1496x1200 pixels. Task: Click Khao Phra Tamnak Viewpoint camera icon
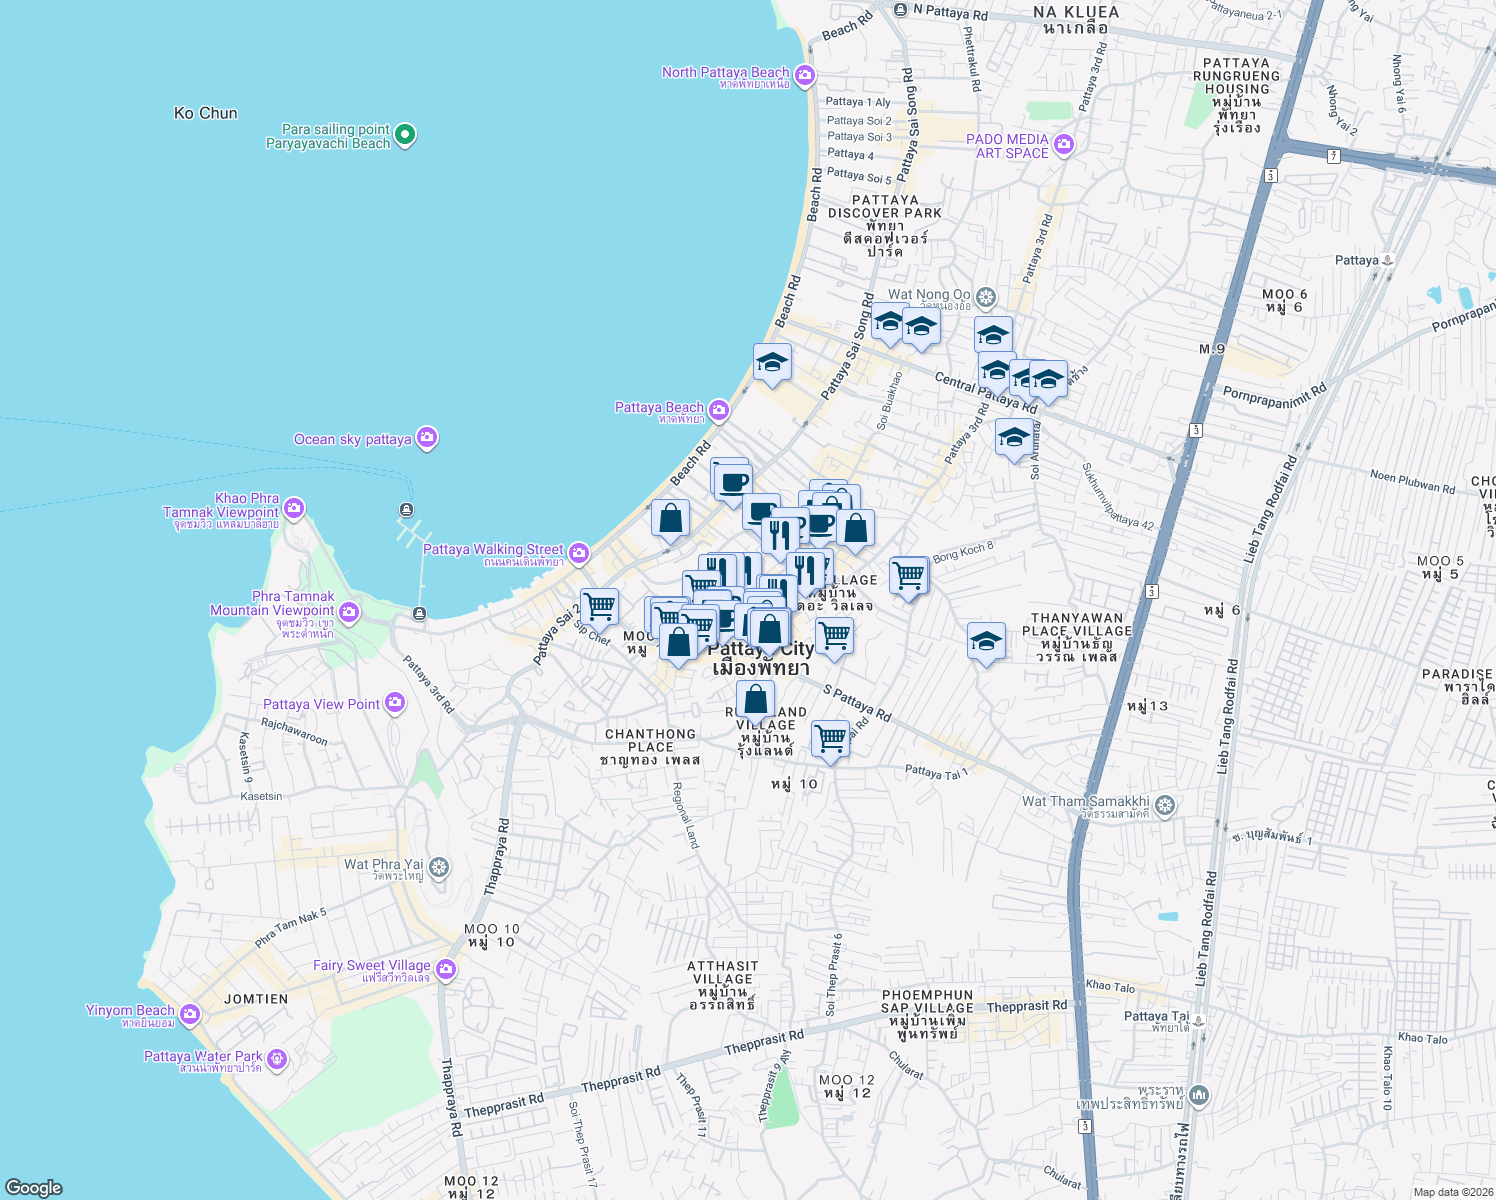294,509
